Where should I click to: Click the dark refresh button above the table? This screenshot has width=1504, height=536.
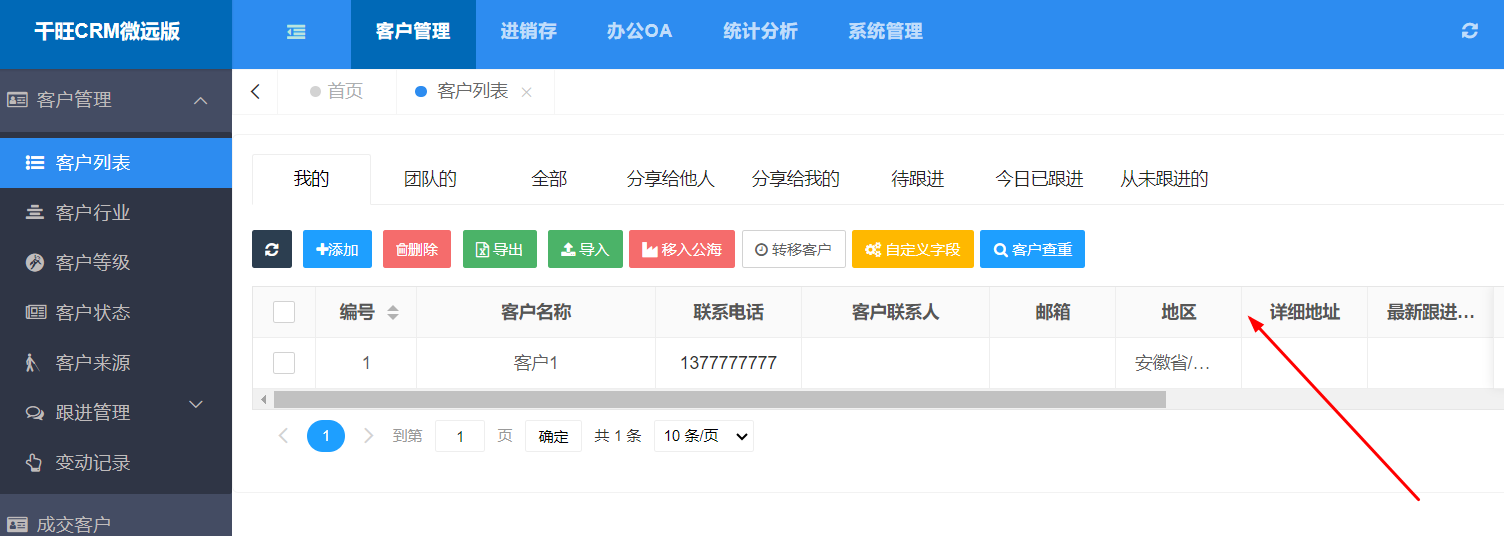click(272, 249)
